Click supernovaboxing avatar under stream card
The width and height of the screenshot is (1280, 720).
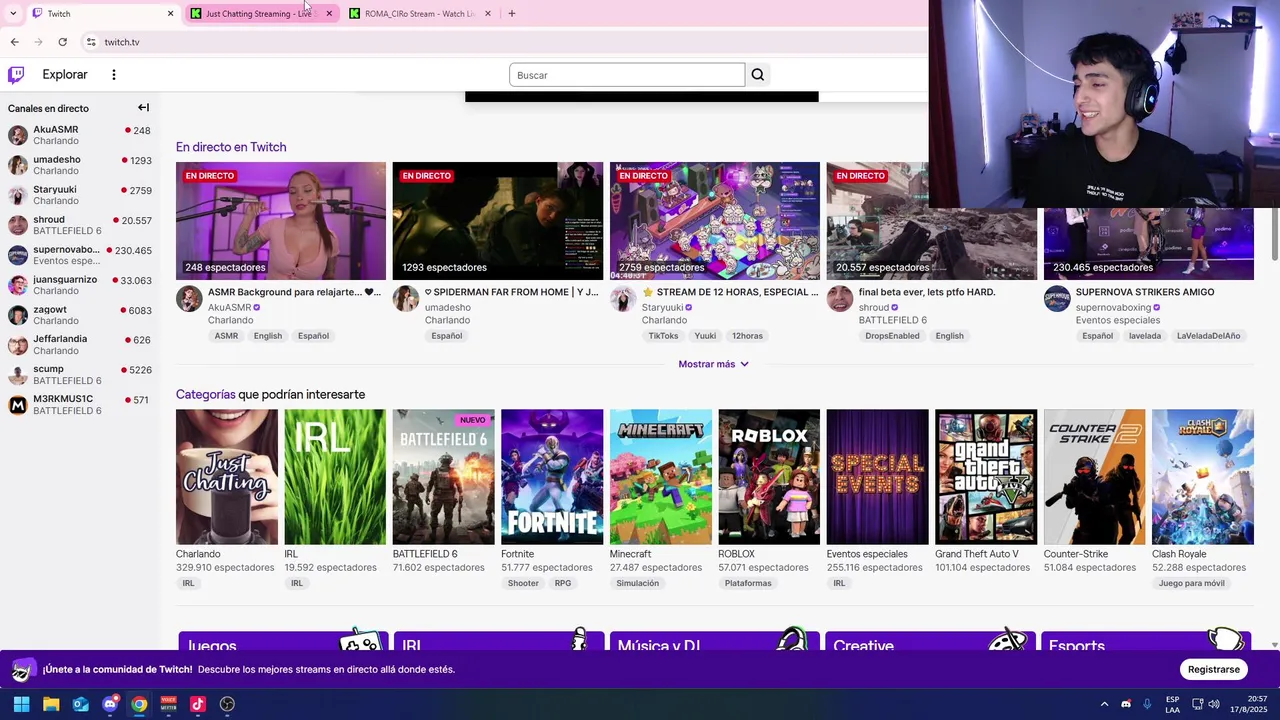tap(1057, 298)
